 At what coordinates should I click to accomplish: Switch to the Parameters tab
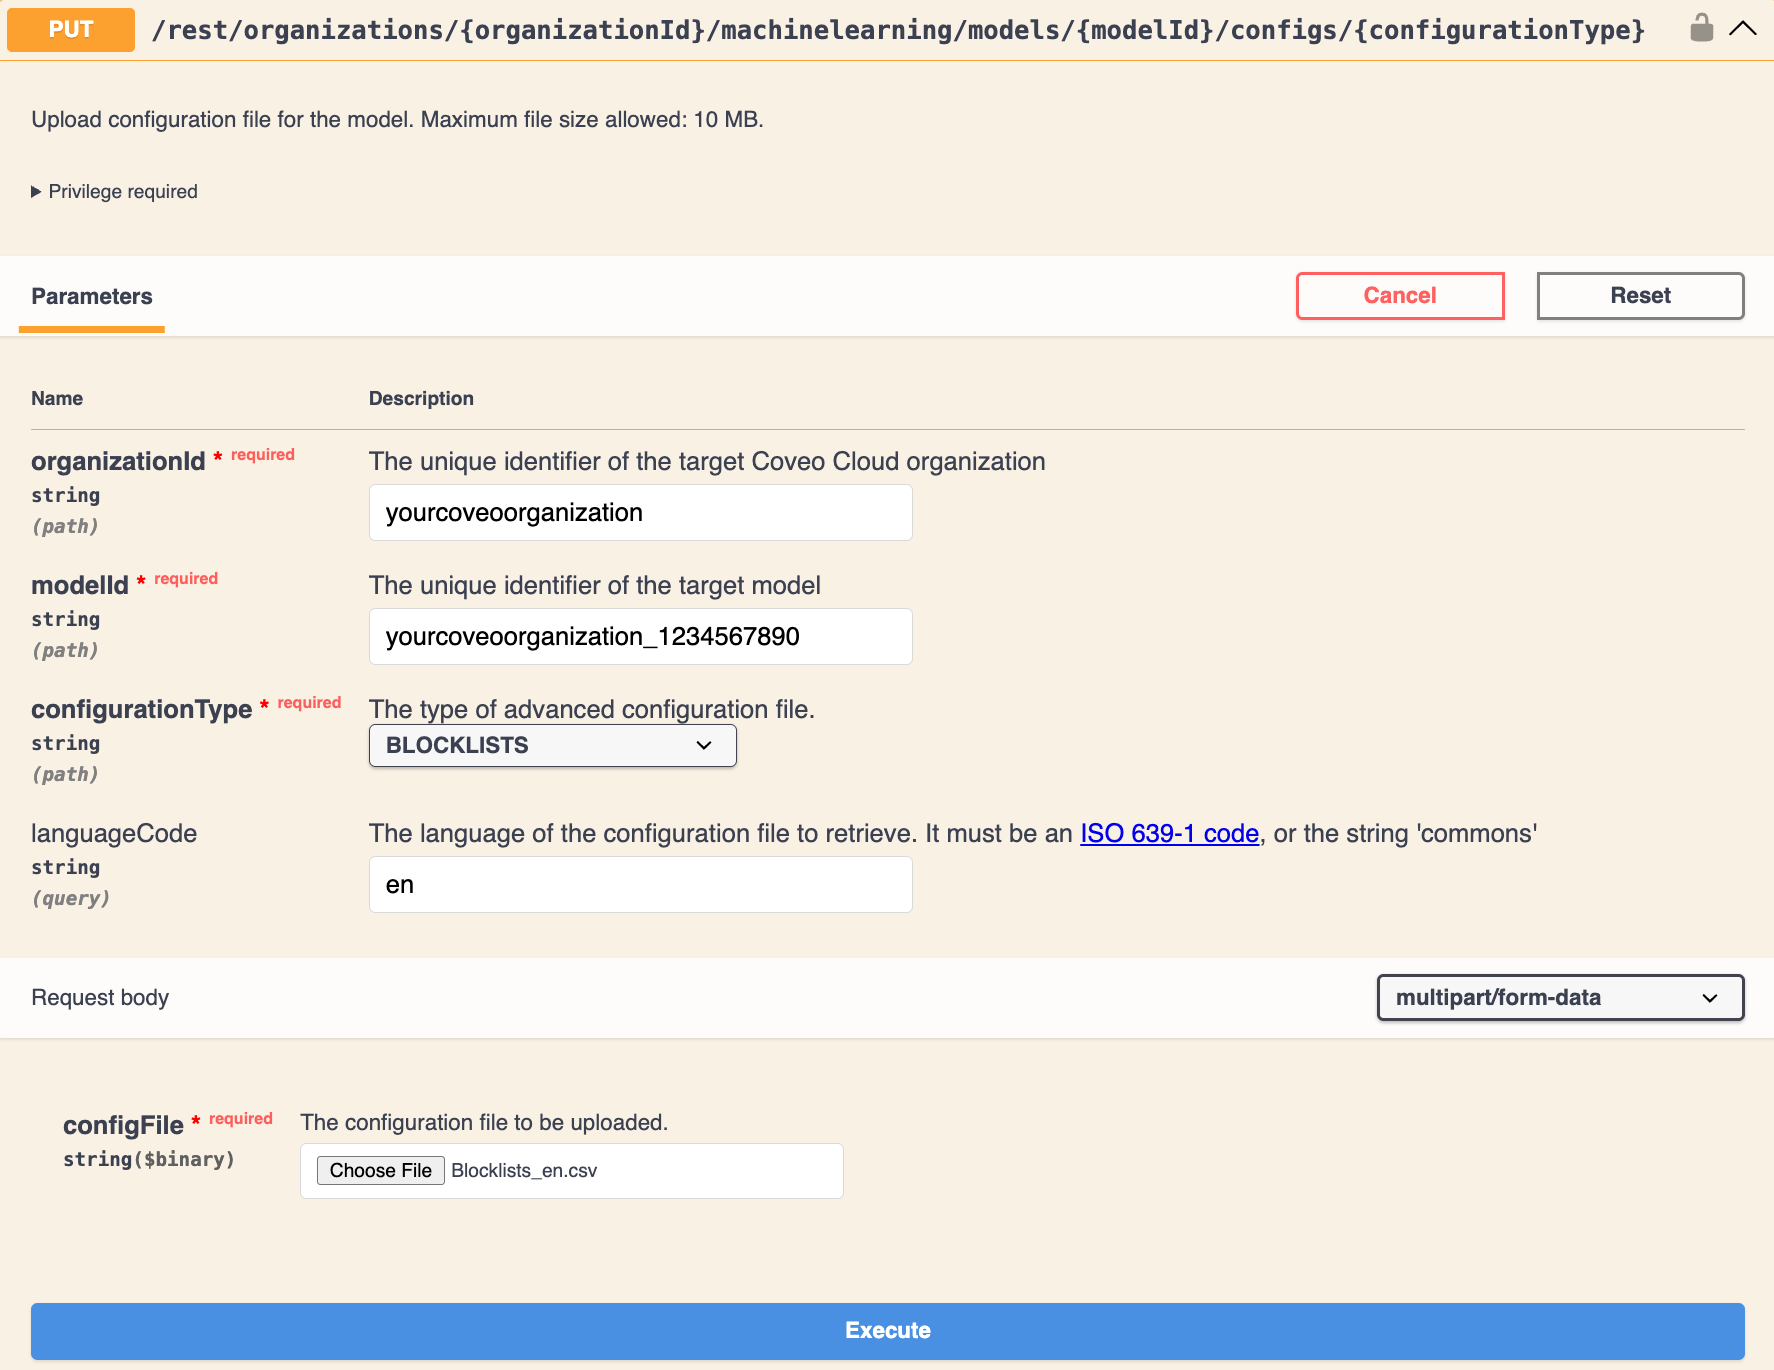[x=91, y=296]
